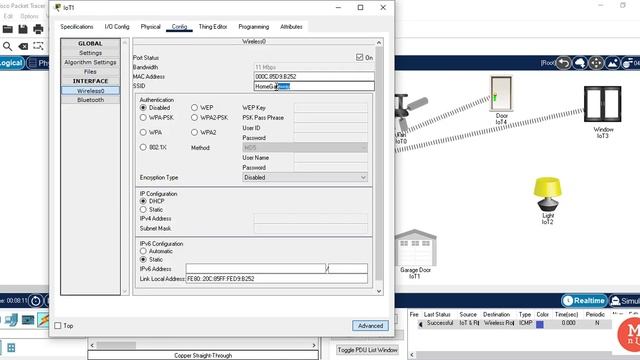Choose the WPA2 authentication radio button

[x=194, y=132]
